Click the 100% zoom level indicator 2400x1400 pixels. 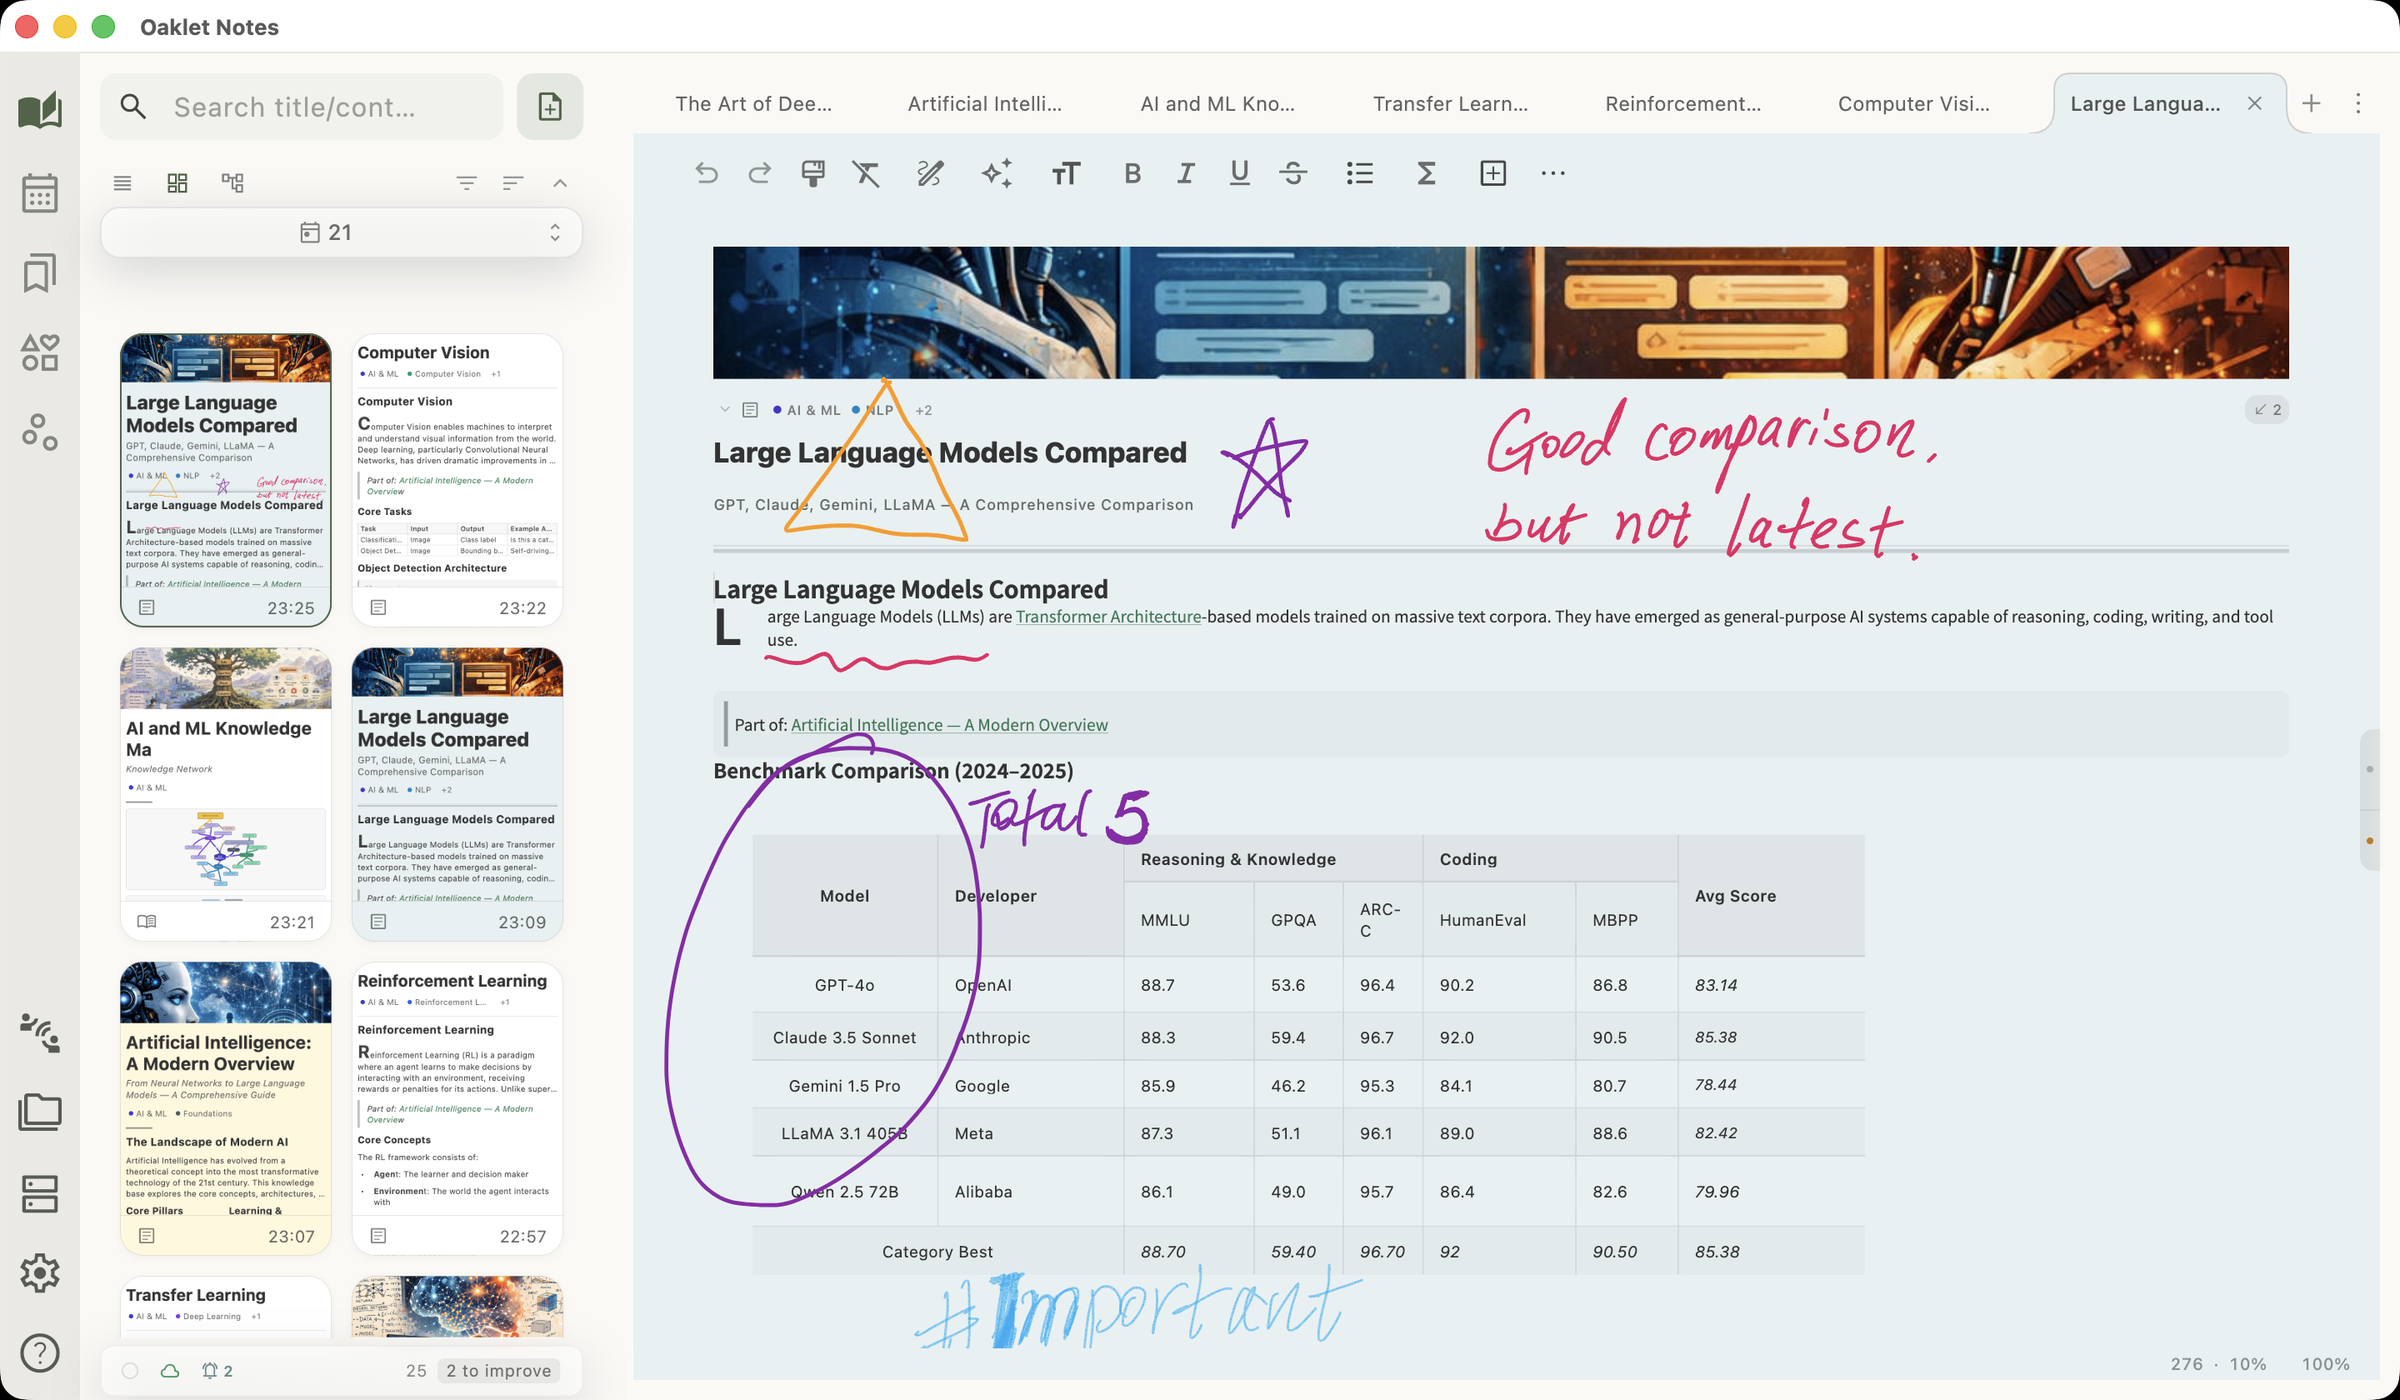(x=2325, y=1364)
